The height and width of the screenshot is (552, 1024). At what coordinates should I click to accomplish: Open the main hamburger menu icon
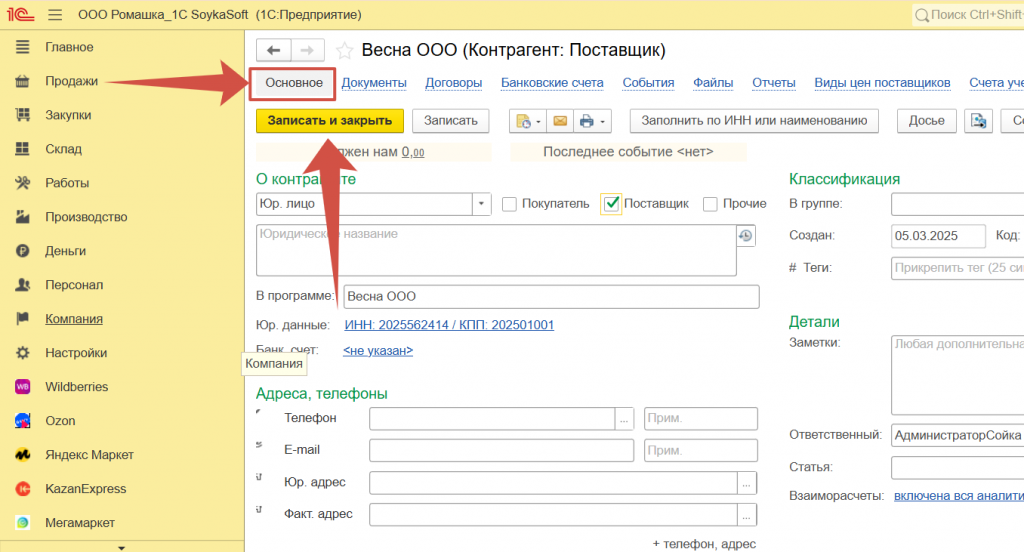(54, 15)
